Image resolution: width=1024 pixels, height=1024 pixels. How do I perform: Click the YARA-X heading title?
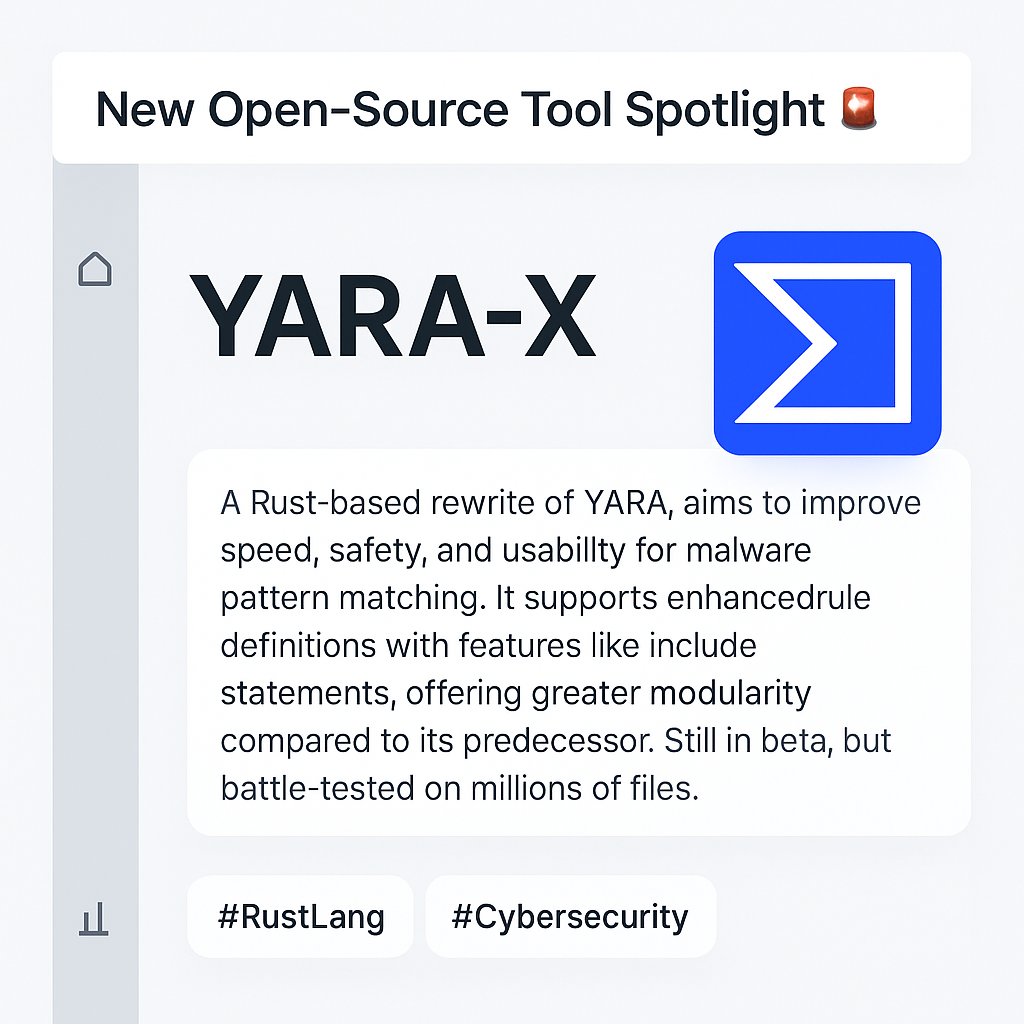pyautogui.click(x=393, y=317)
